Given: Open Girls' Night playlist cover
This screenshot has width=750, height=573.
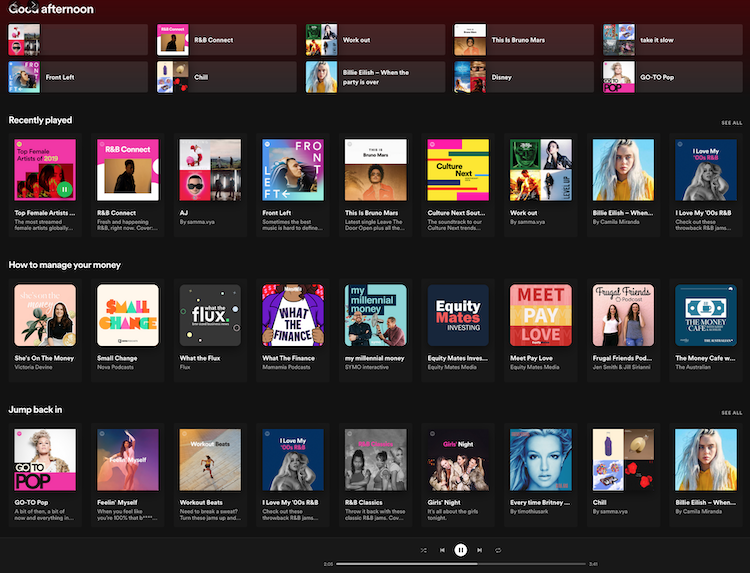Looking at the screenshot, I should (x=458, y=460).
